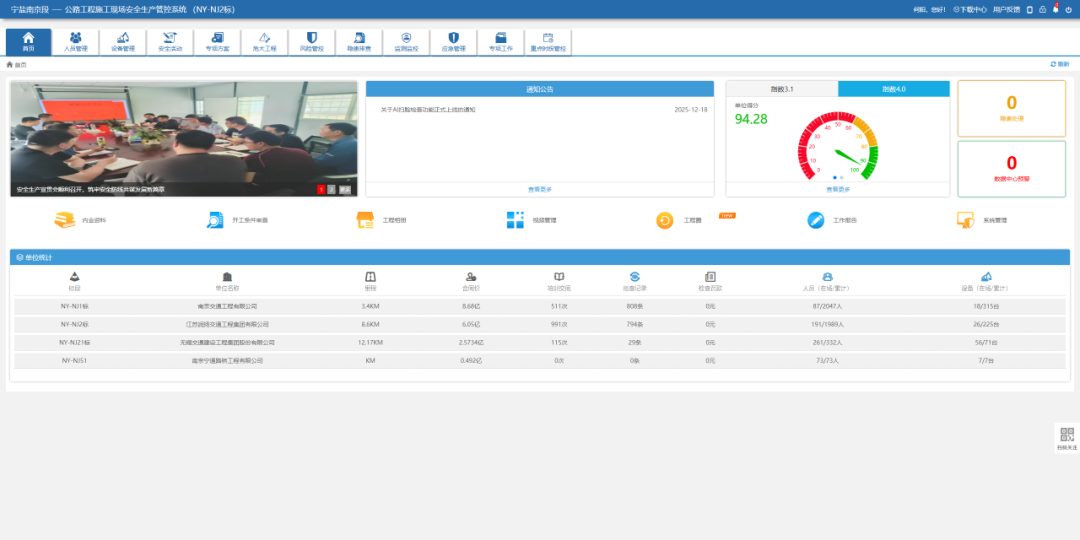Click the 87/2047人 personnel cell

pos(826,306)
